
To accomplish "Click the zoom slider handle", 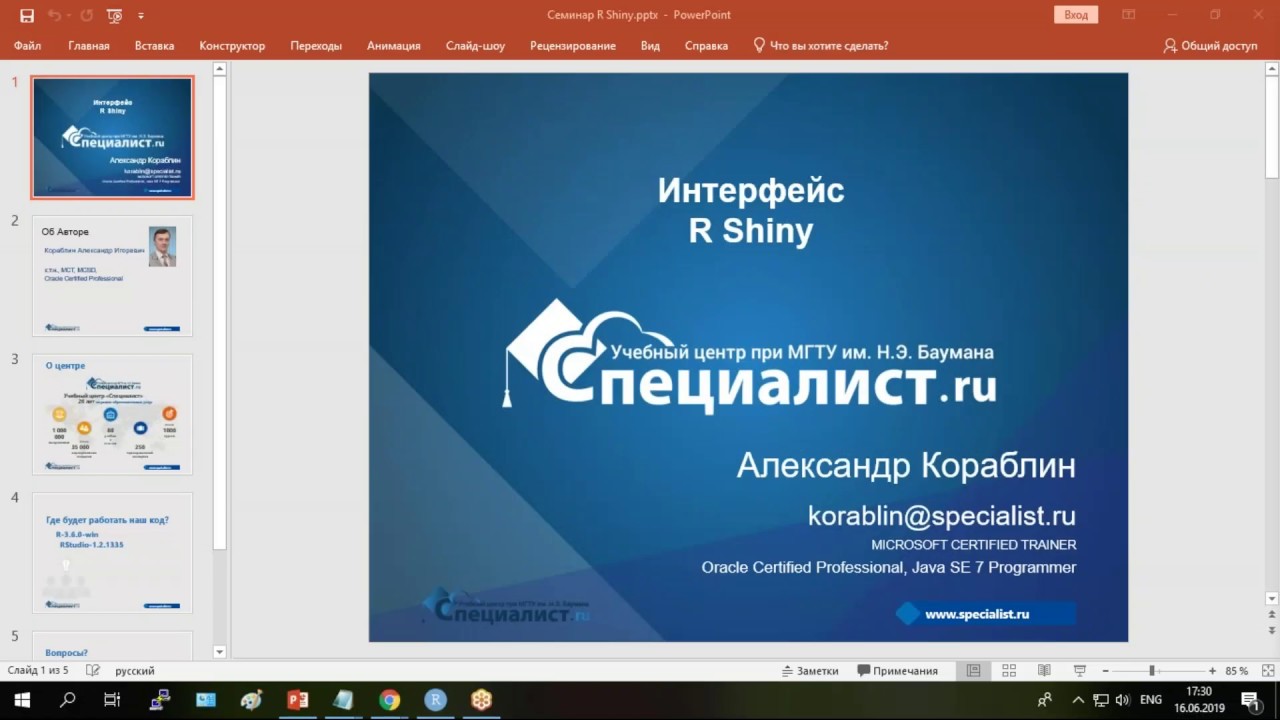I will (1152, 671).
